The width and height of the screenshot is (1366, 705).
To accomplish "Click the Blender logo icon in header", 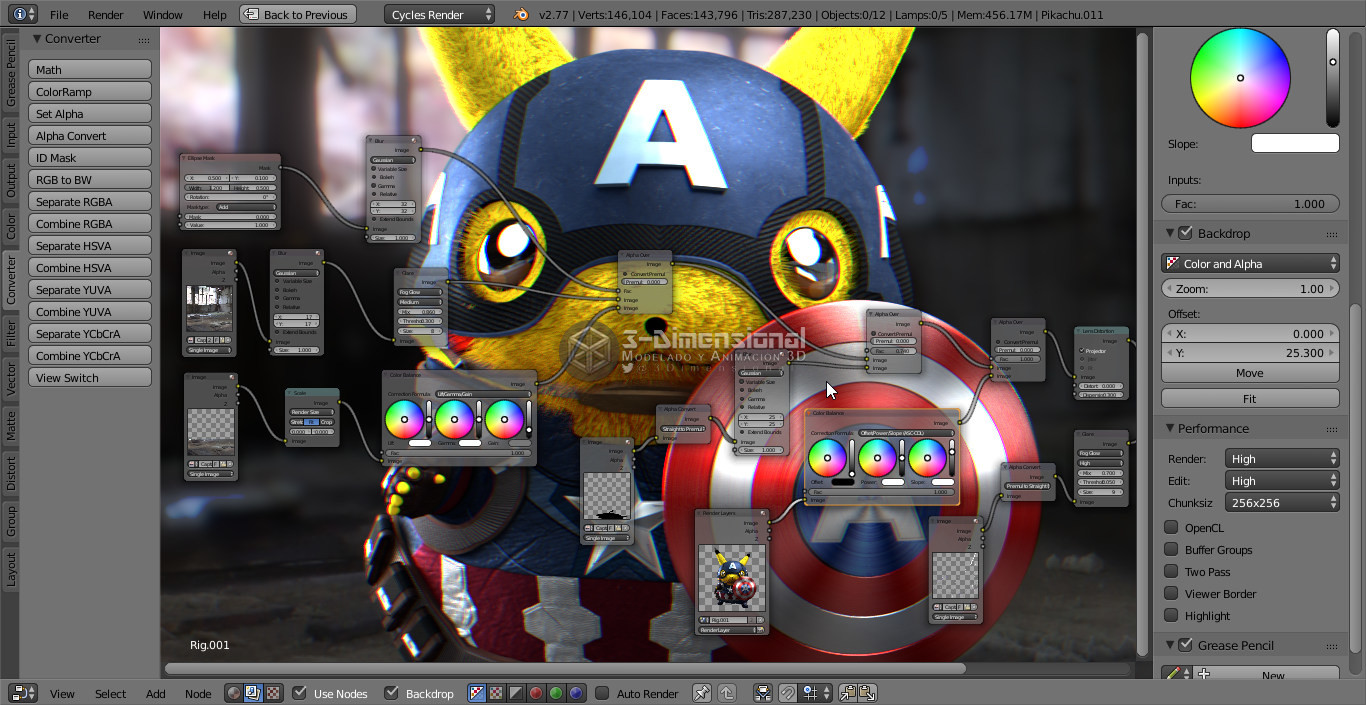I will point(520,14).
